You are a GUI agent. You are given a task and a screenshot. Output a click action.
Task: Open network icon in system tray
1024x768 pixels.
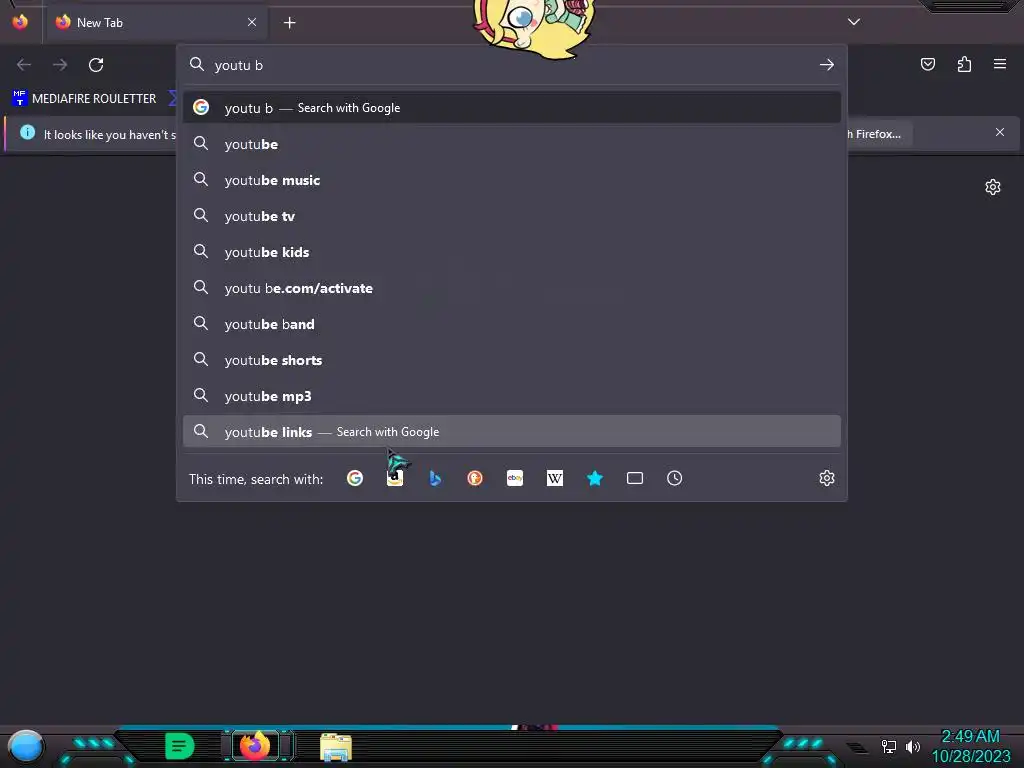click(889, 746)
